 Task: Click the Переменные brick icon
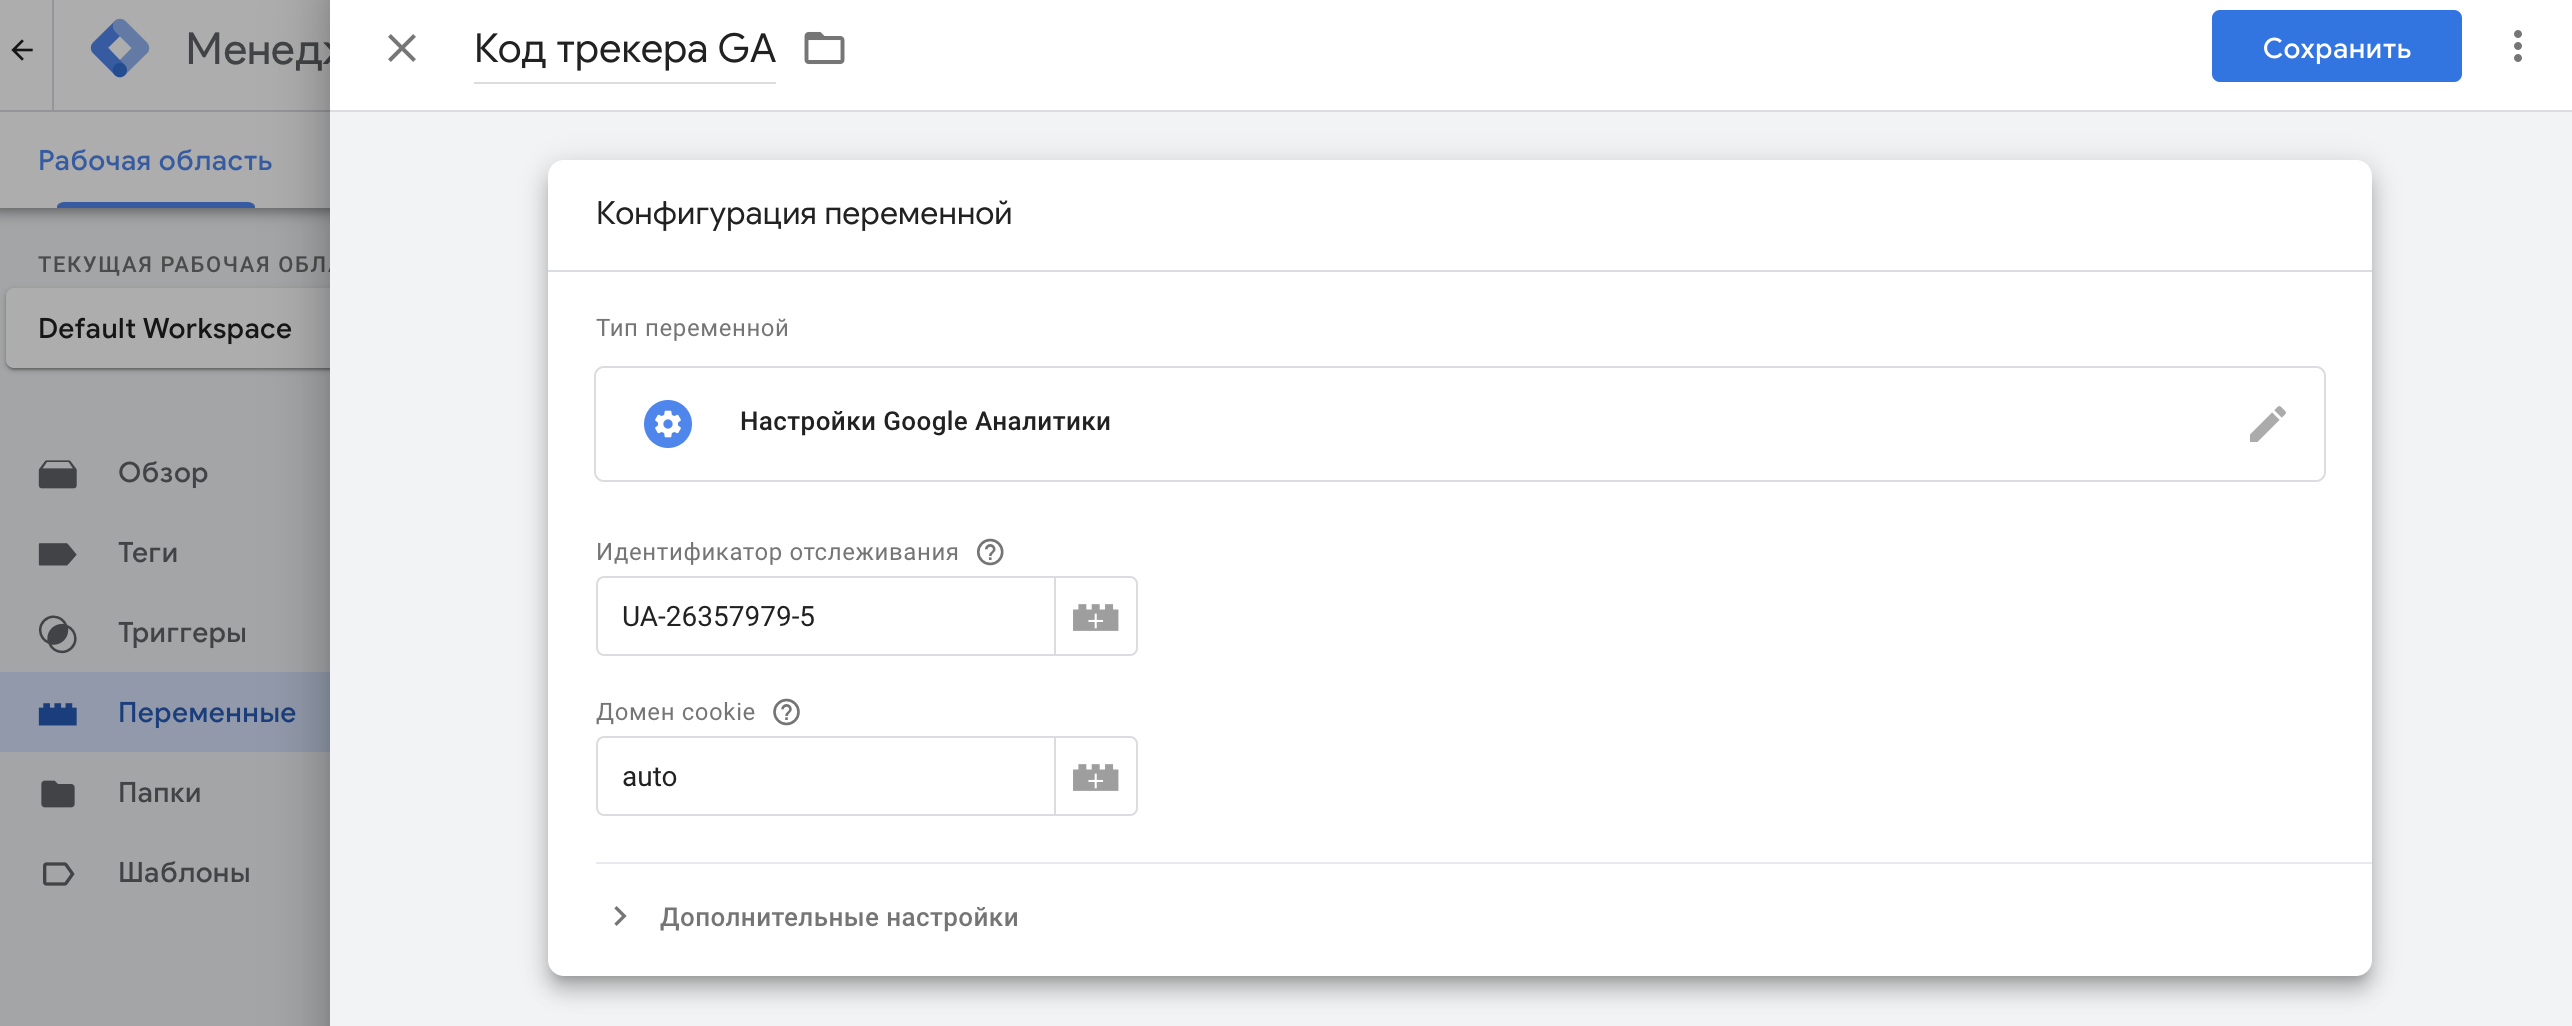click(58, 713)
